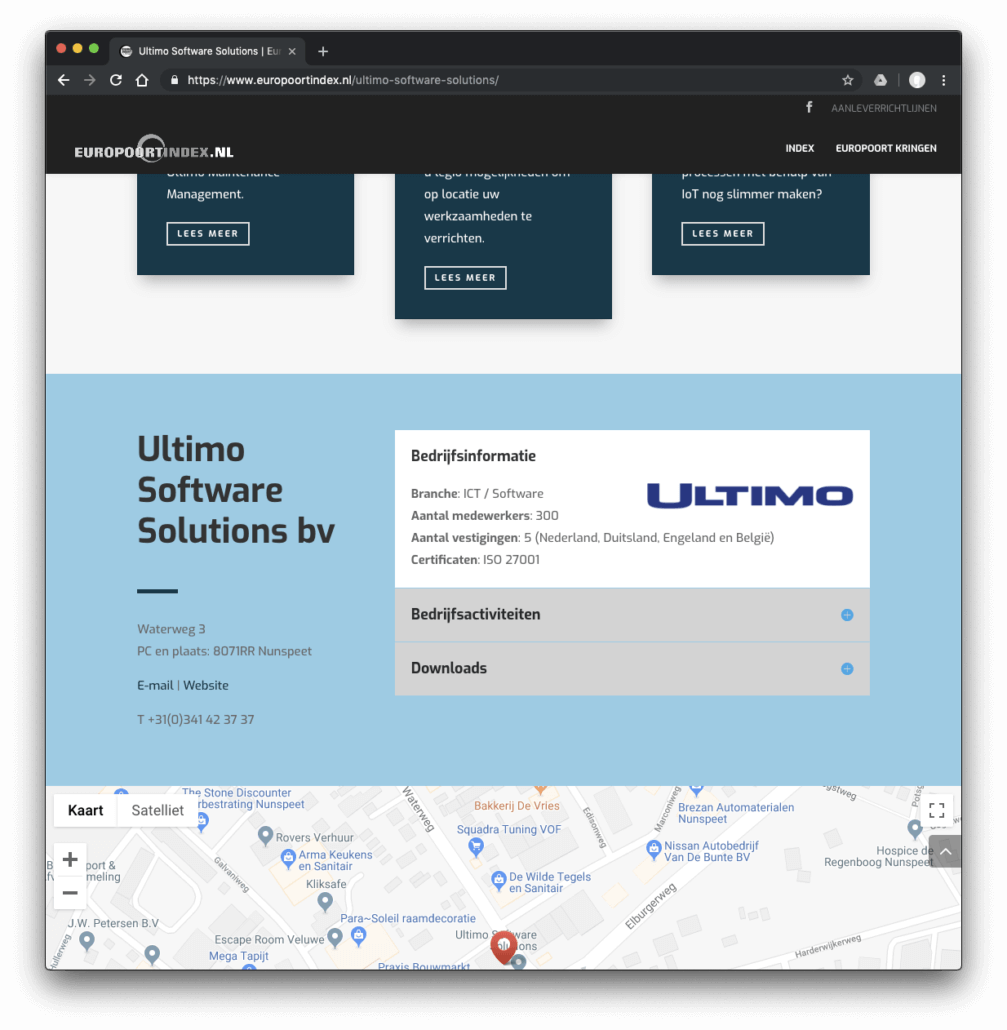Click the red Ultimo location marker
This screenshot has width=1007, height=1030.
coord(504,947)
